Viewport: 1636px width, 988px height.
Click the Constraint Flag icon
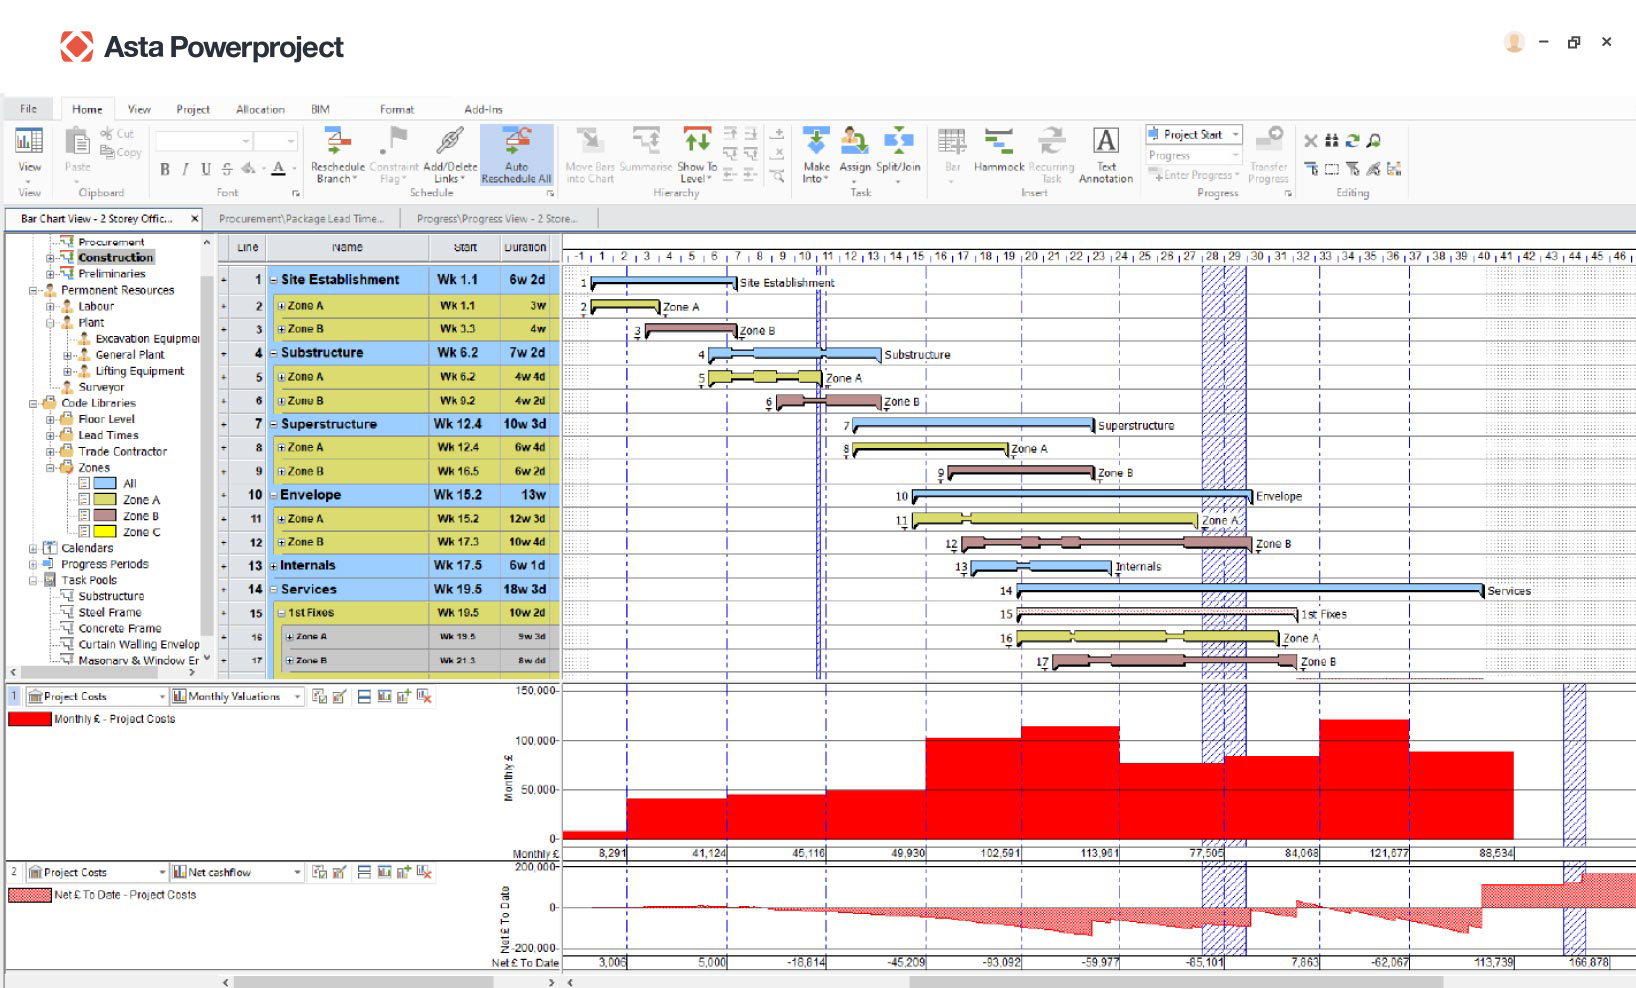pyautogui.click(x=396, y=139)
